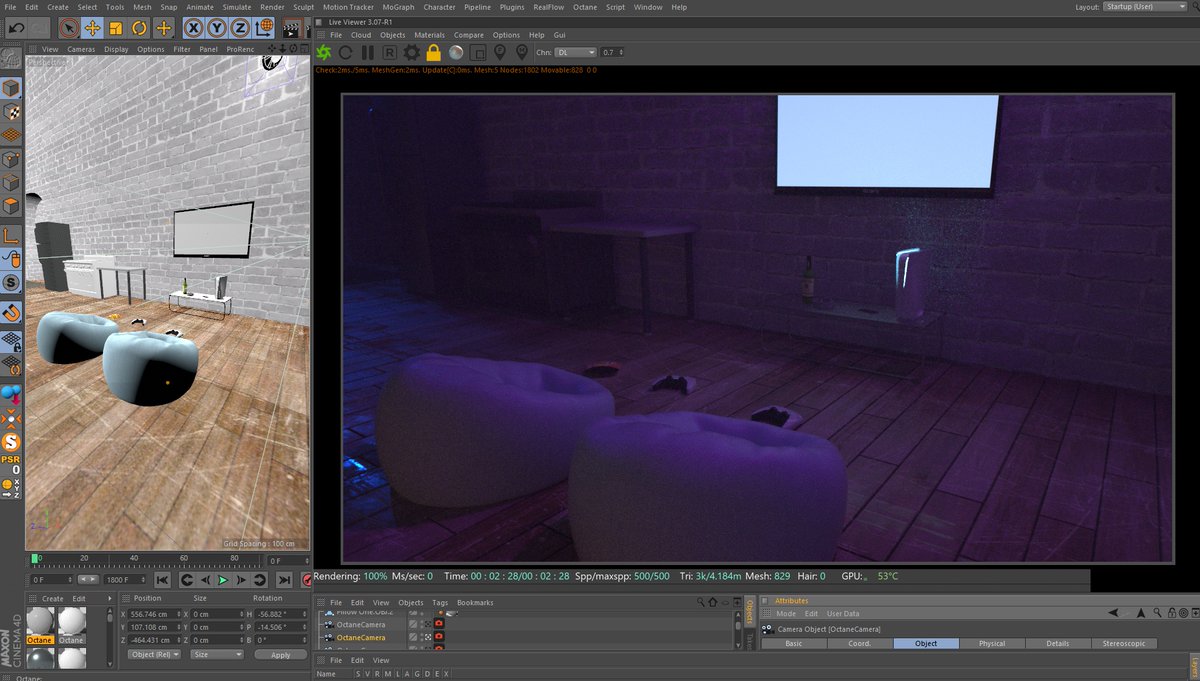Open the Live Viewer Compare menu

point(469,35)
